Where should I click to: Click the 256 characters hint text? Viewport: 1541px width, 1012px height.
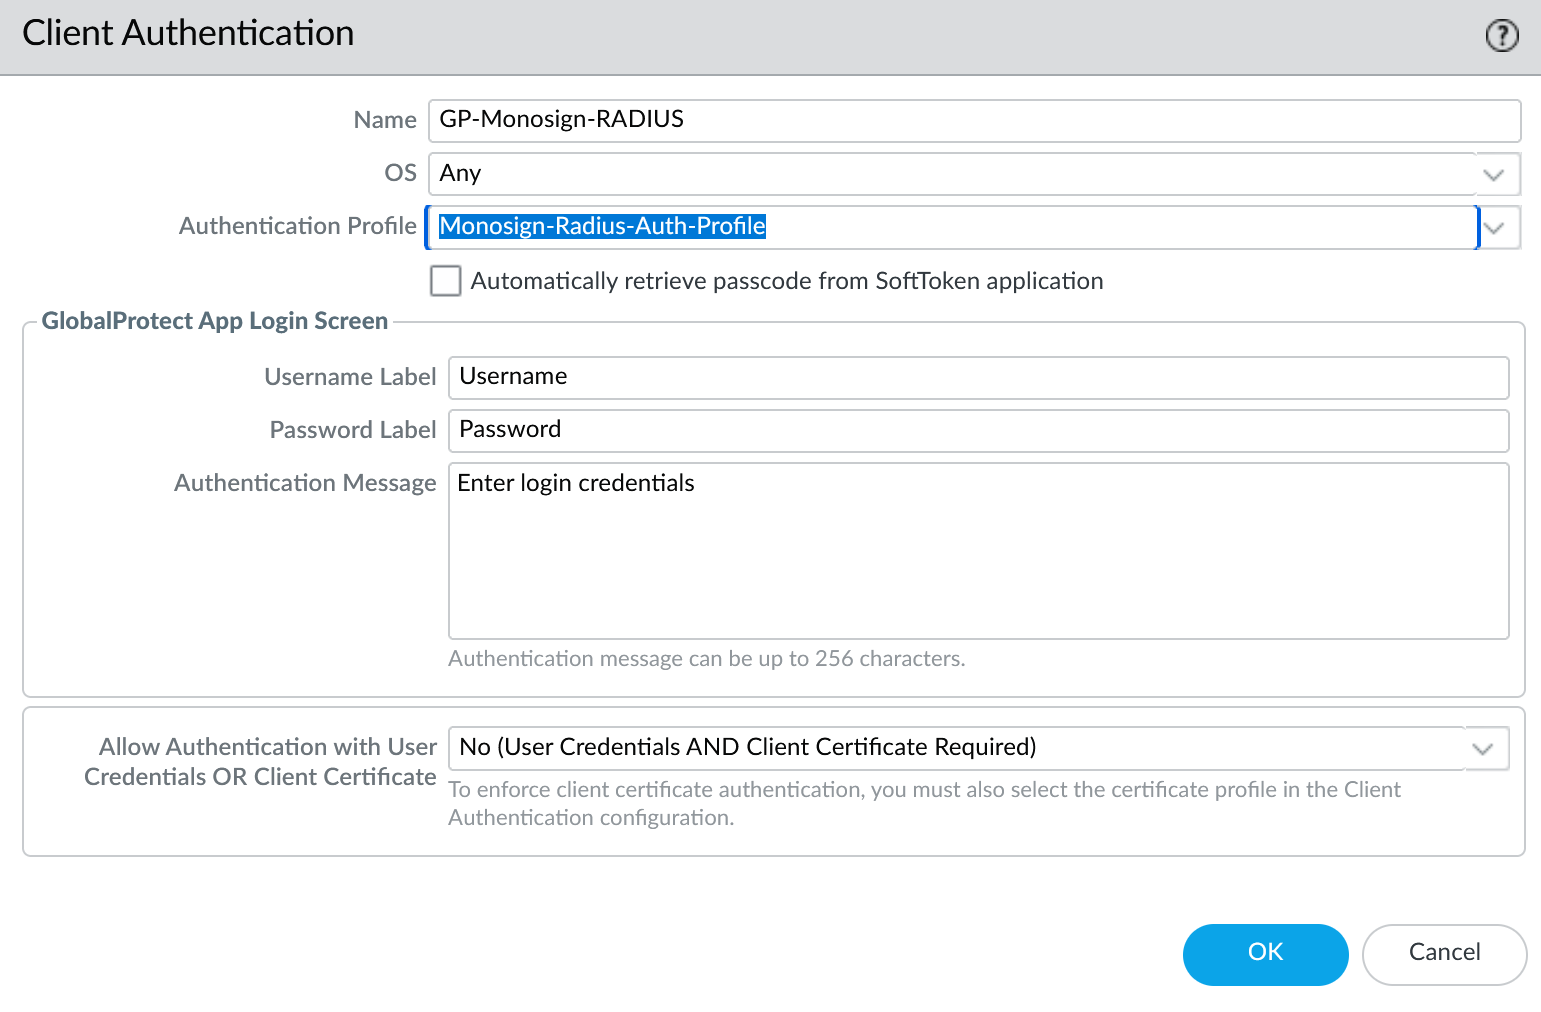(x=706, y=659)
